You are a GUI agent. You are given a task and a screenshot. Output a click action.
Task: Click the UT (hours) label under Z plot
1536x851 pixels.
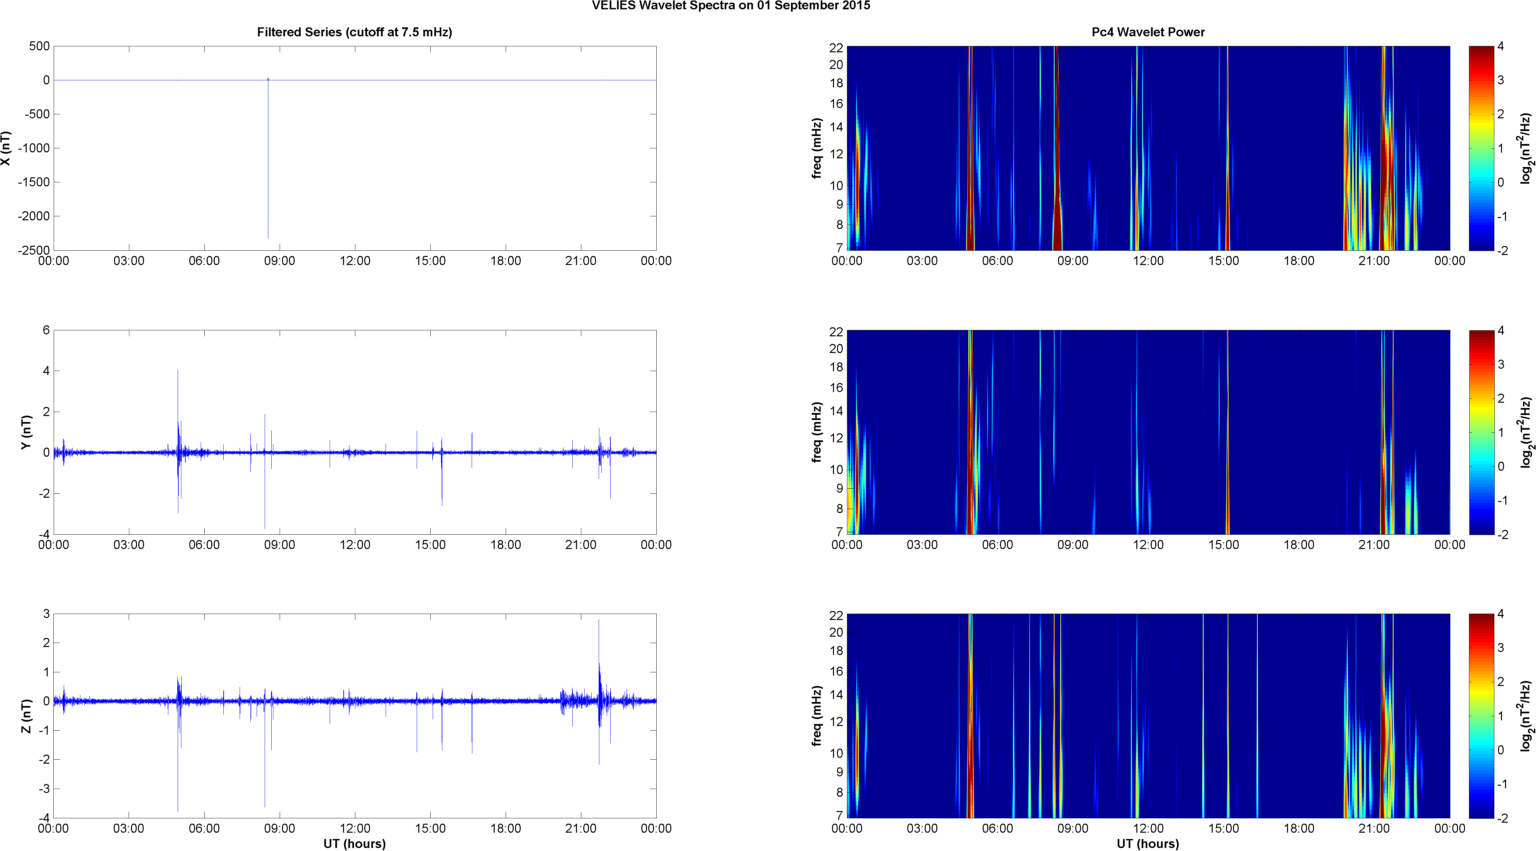click(354, 843)
